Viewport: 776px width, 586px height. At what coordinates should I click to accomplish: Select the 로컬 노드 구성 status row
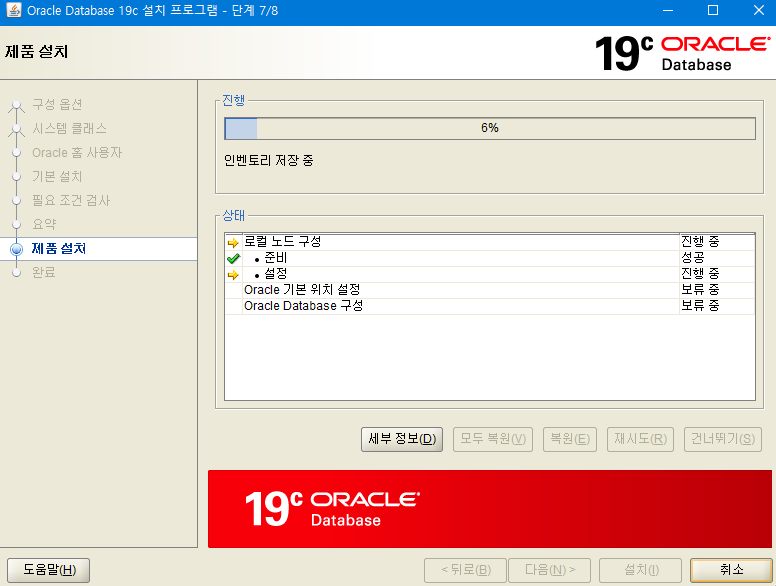[489, 242]
